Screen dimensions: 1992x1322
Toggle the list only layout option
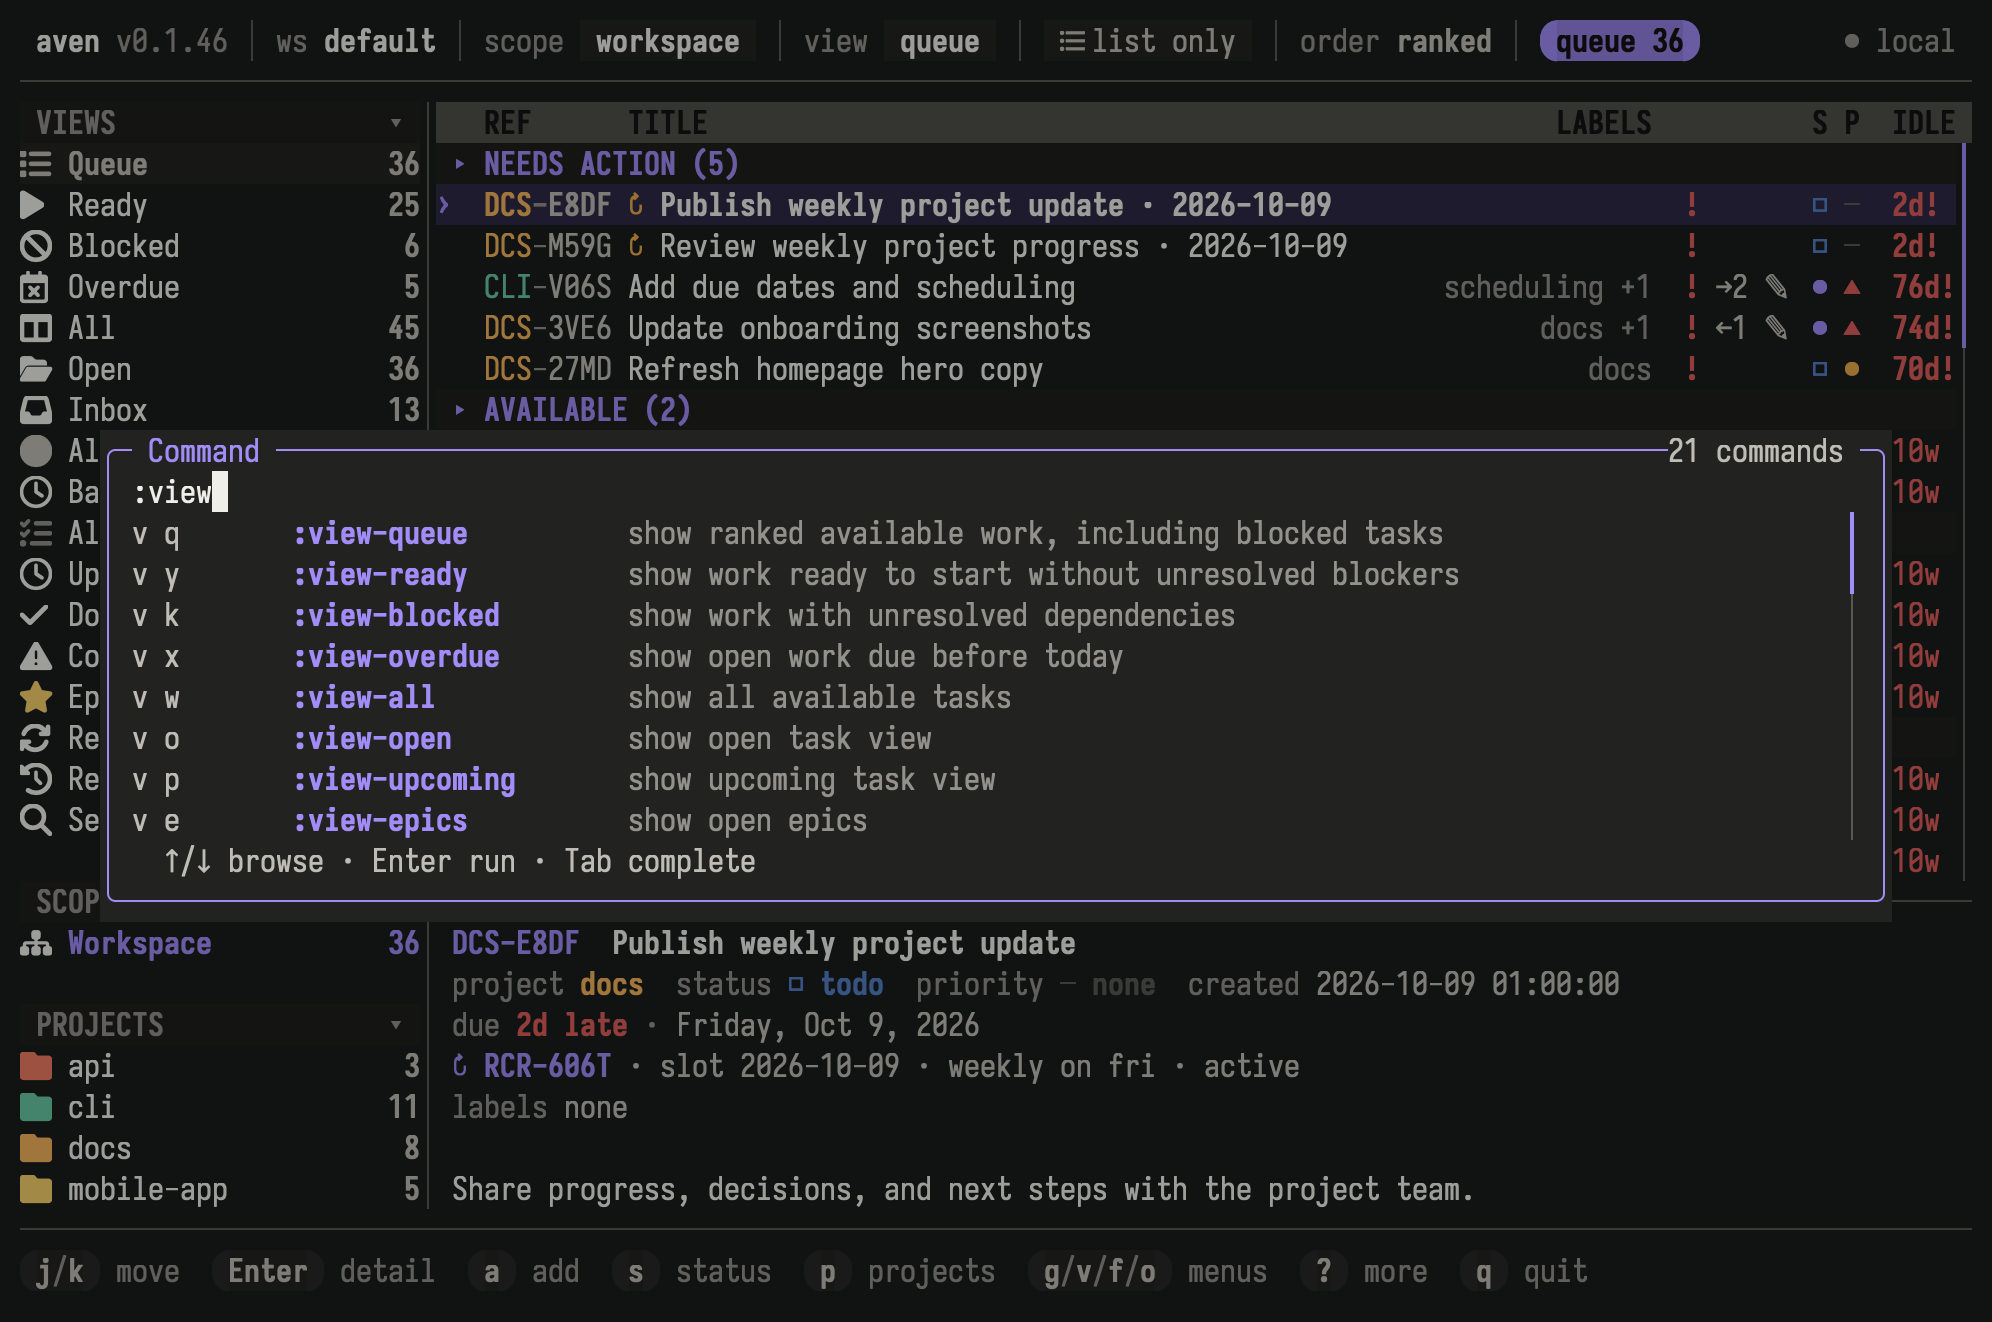[1147, 41]
